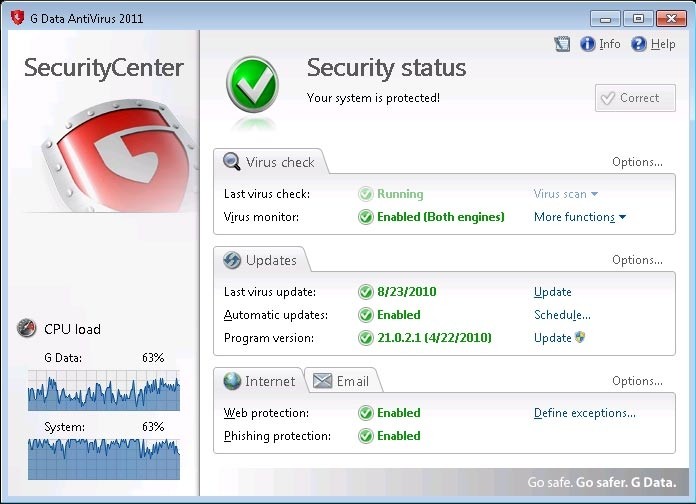Click the Info text link
Screen dimensions: 696x504
pos(609,44)
